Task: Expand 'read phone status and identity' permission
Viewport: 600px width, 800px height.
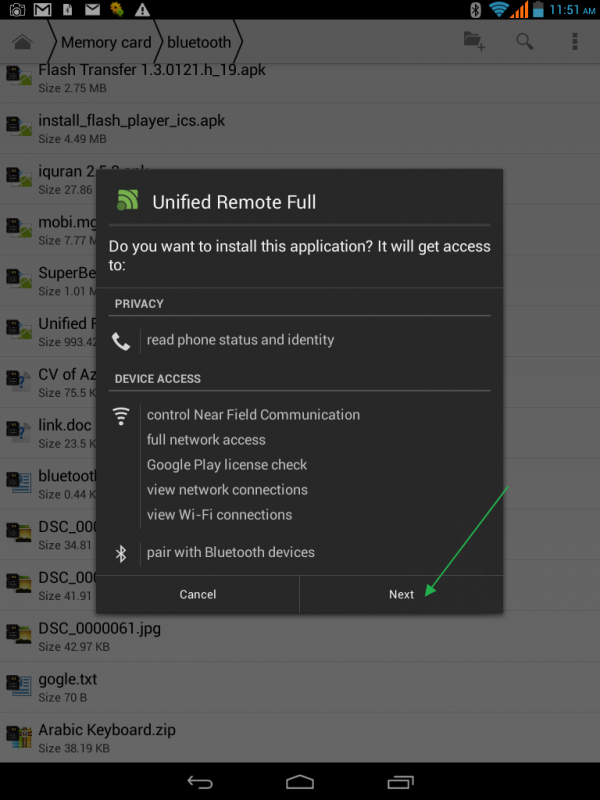Action: click(x=240, y=340)
